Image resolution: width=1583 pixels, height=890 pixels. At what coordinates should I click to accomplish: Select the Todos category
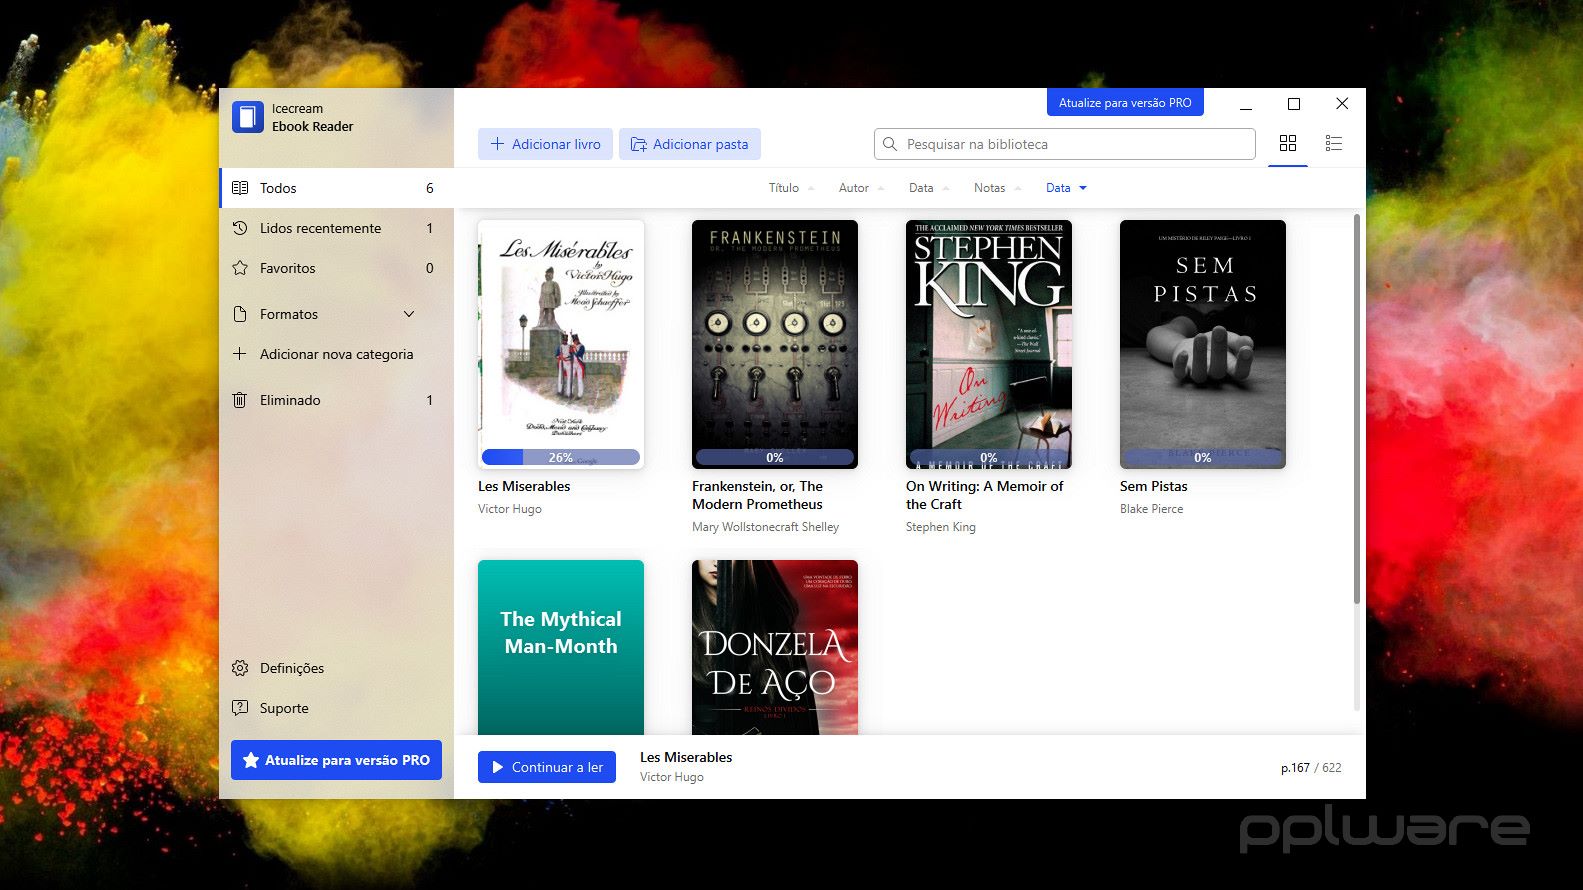point(278,188)
